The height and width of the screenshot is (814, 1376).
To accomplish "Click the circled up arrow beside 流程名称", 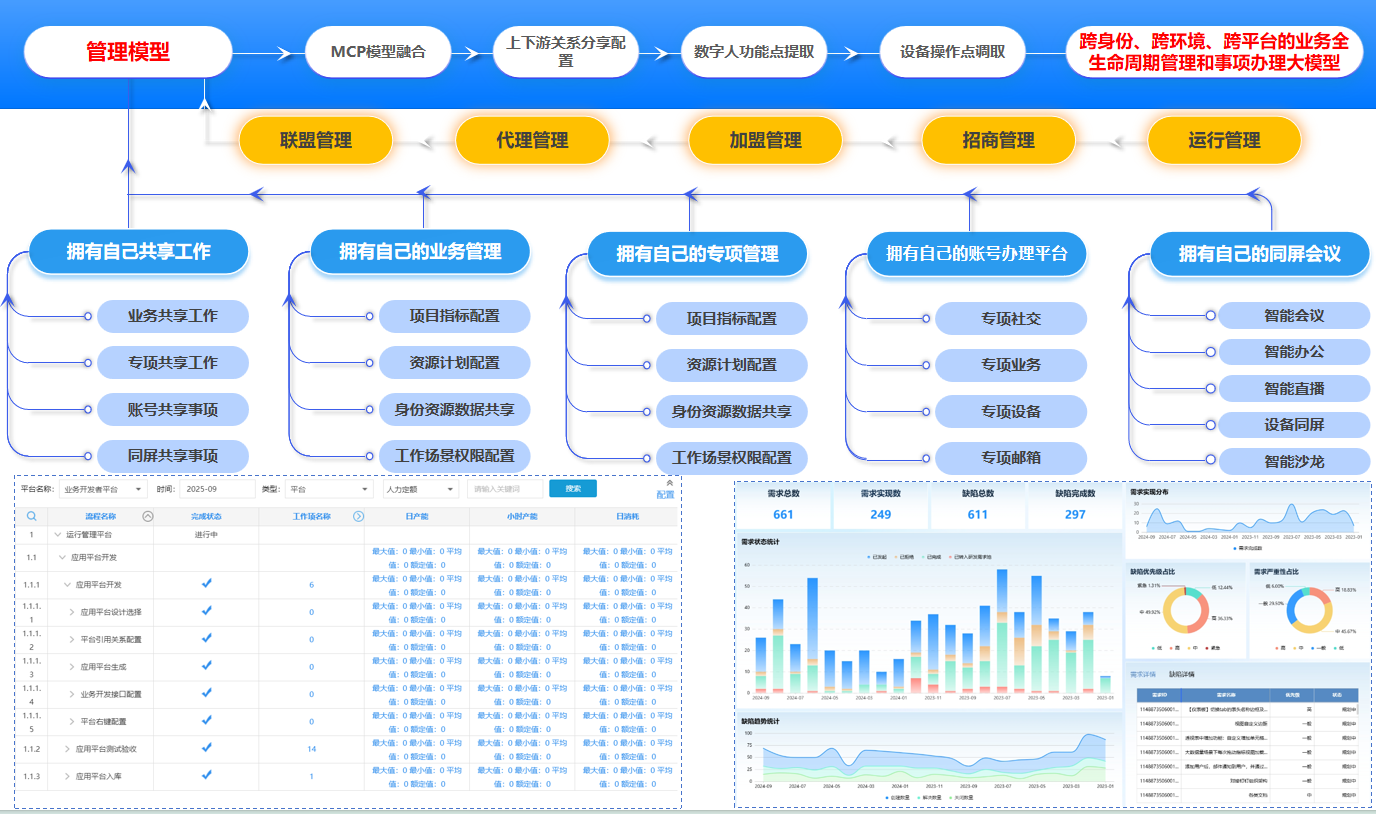I will [x=148, y=517].
